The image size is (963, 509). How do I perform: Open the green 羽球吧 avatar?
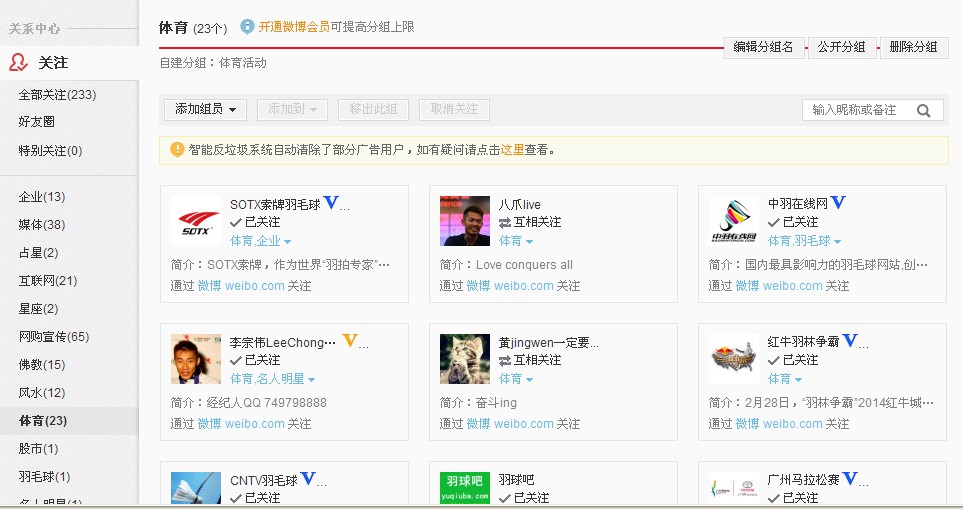tap(465, 488)
